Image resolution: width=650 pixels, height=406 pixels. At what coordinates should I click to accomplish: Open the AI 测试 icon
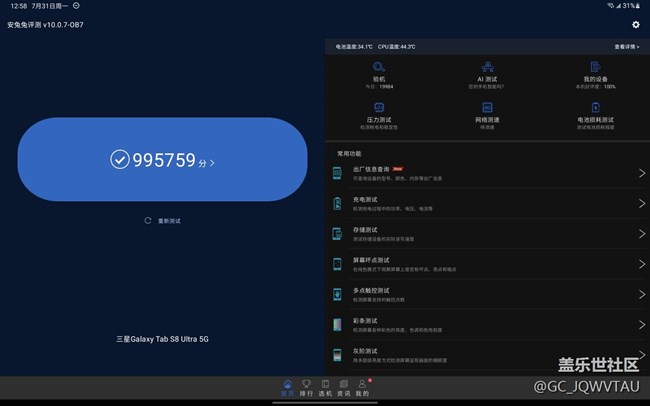[x=487, y=69]
